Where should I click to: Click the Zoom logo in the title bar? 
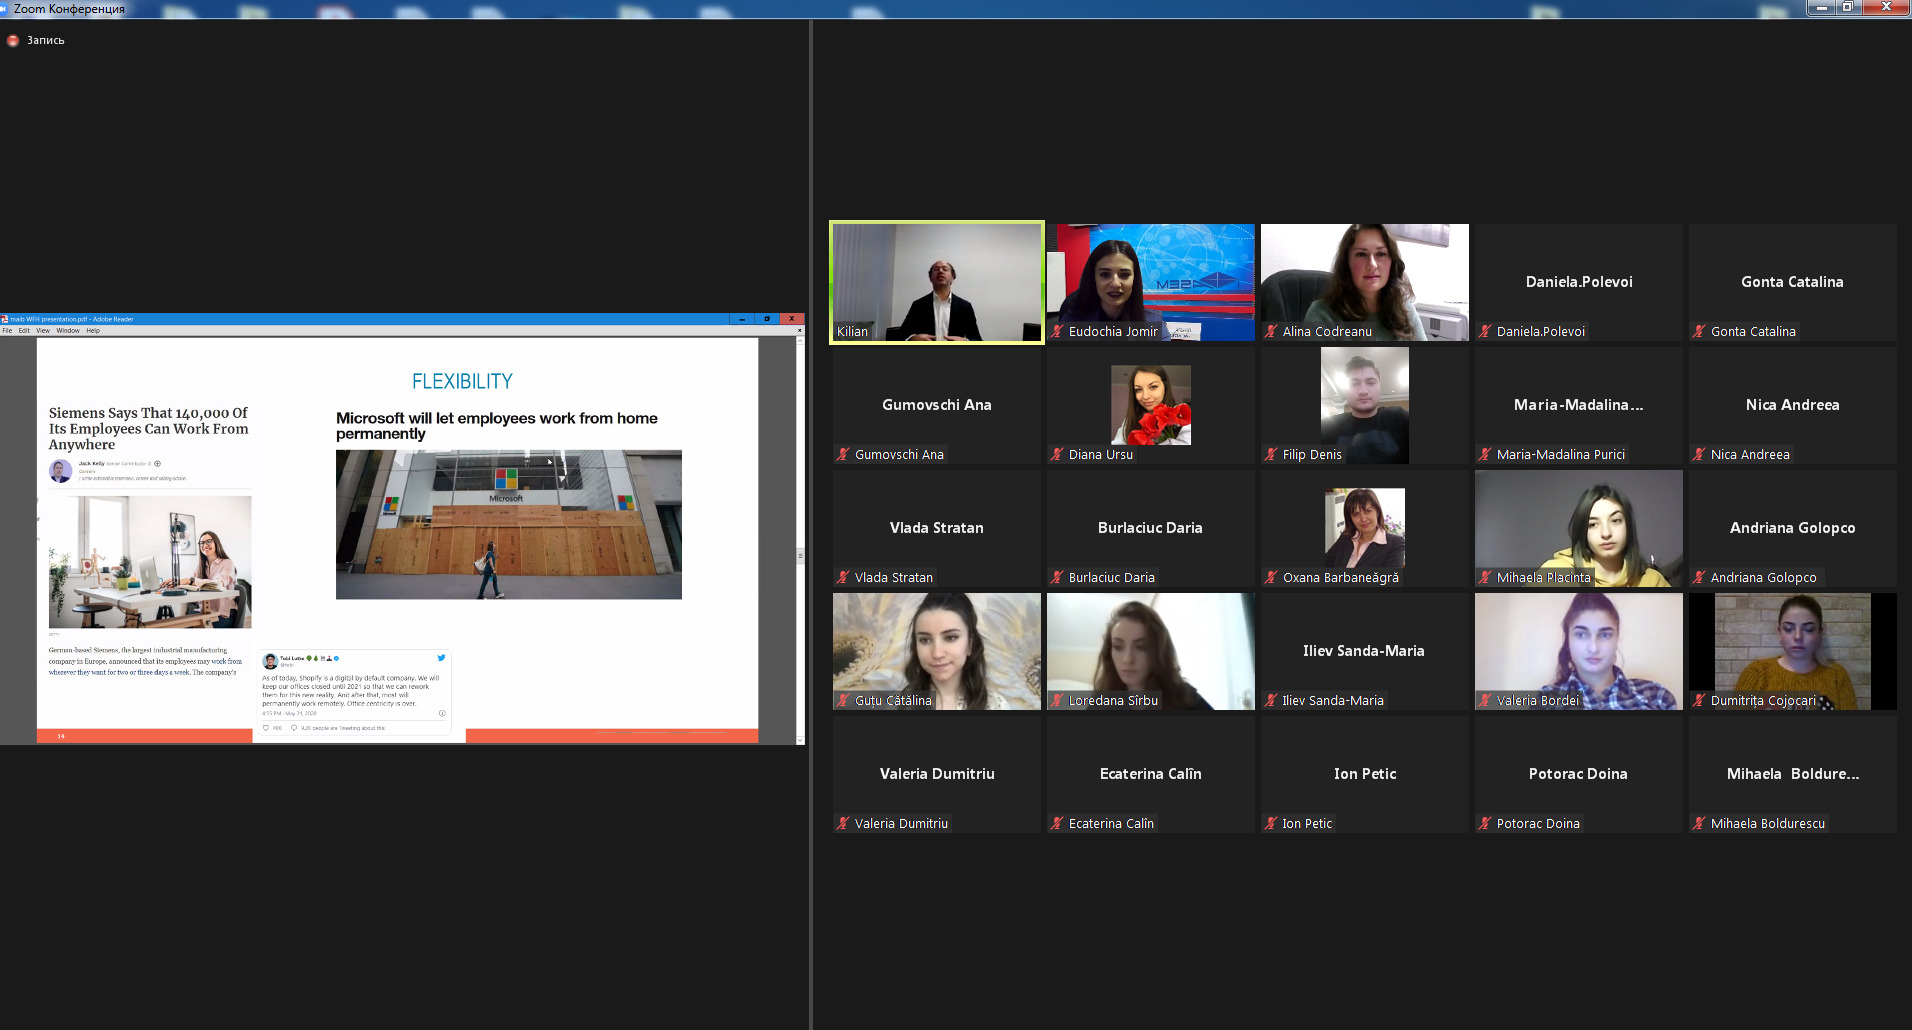5,8
